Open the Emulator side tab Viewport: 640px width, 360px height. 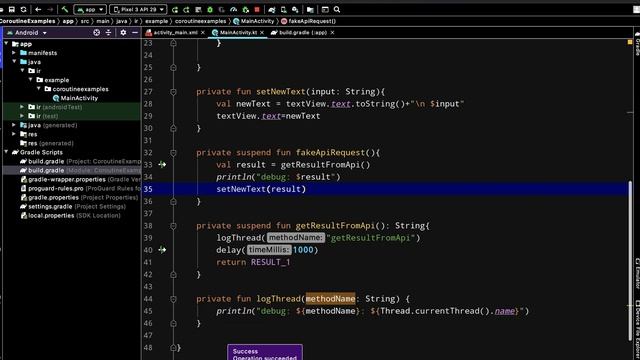(x=637, y=273)
